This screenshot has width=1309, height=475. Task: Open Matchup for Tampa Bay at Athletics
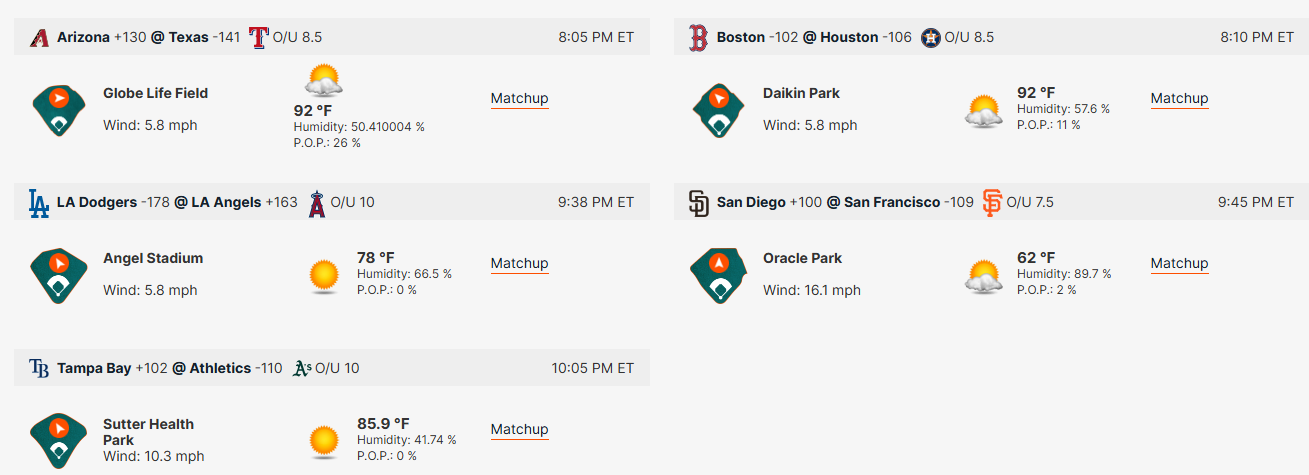coord(519,429)
